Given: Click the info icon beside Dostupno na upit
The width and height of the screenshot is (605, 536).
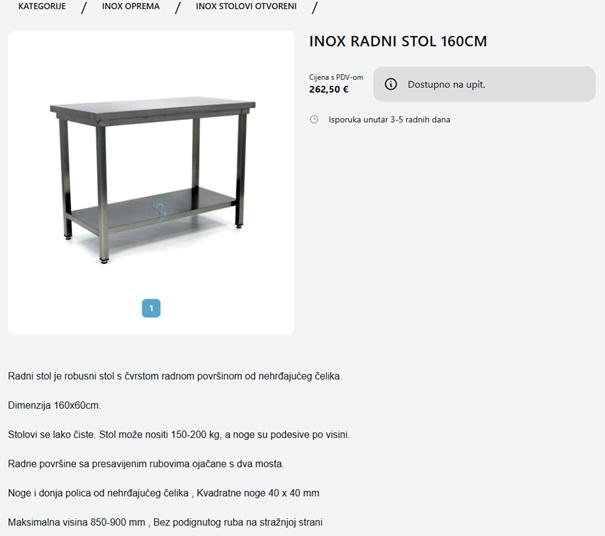Looking at the screenshot, I should point(390,84).
